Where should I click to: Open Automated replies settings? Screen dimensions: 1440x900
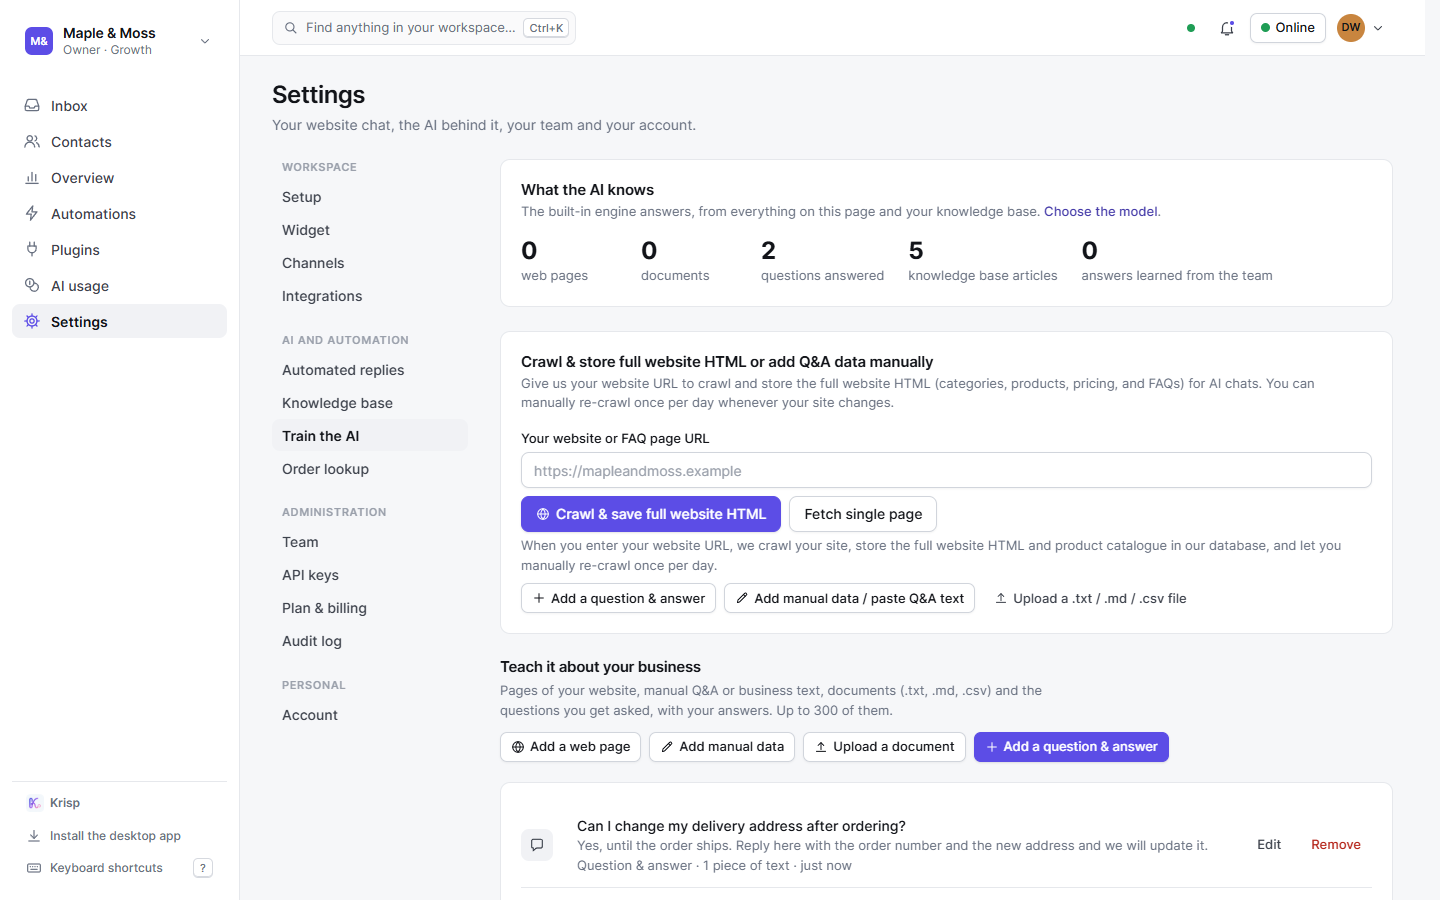point(370,370)
